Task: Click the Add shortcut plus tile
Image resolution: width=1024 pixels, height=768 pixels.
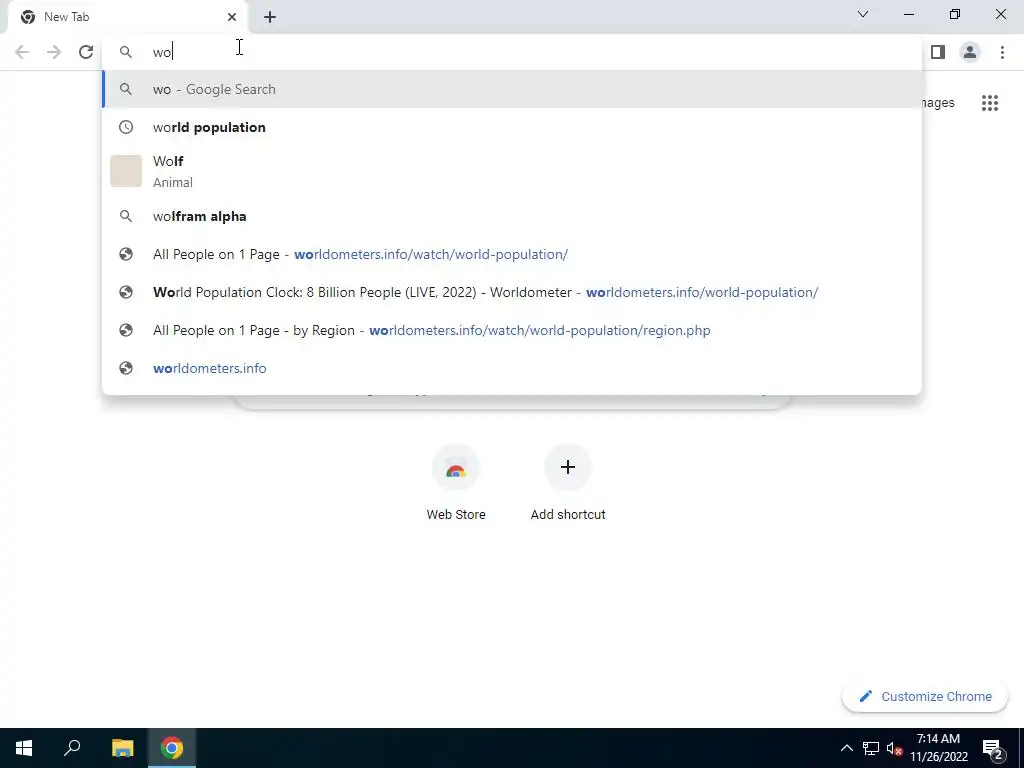Action: (568, 483)
